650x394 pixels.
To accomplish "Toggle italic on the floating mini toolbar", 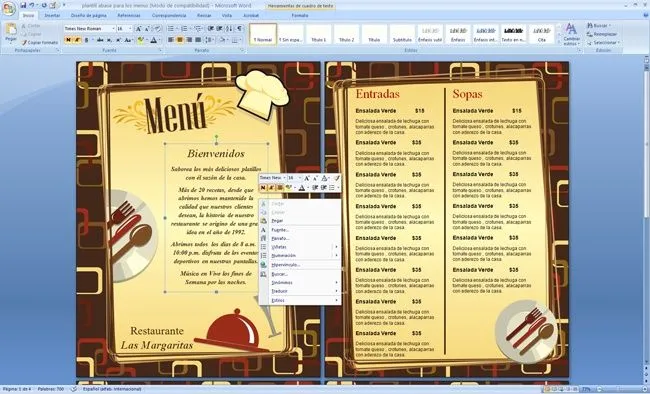I will pos(272,188).
